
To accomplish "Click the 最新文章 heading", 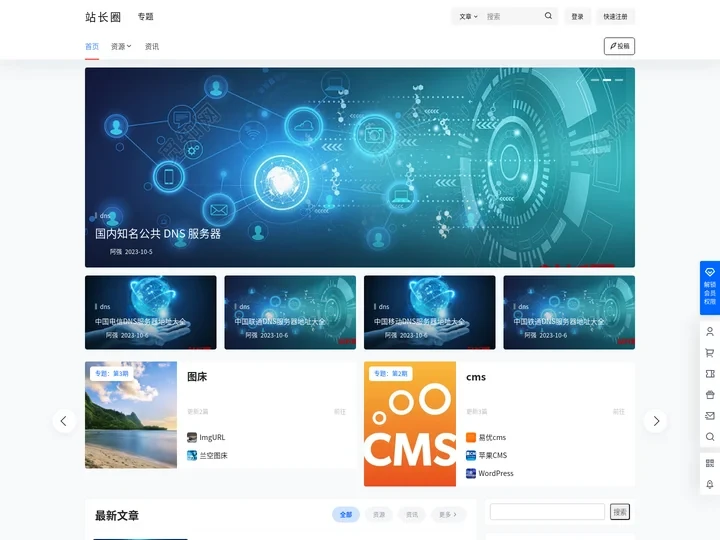I will [x=117, y=516].
